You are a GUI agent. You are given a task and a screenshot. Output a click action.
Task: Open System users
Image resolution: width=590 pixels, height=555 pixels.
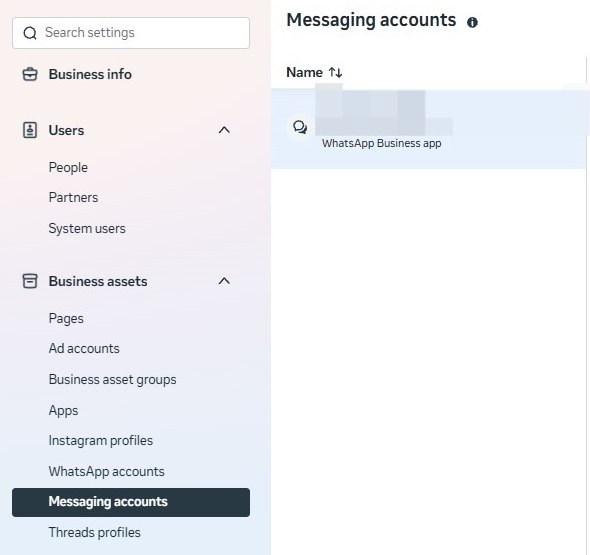87,228
